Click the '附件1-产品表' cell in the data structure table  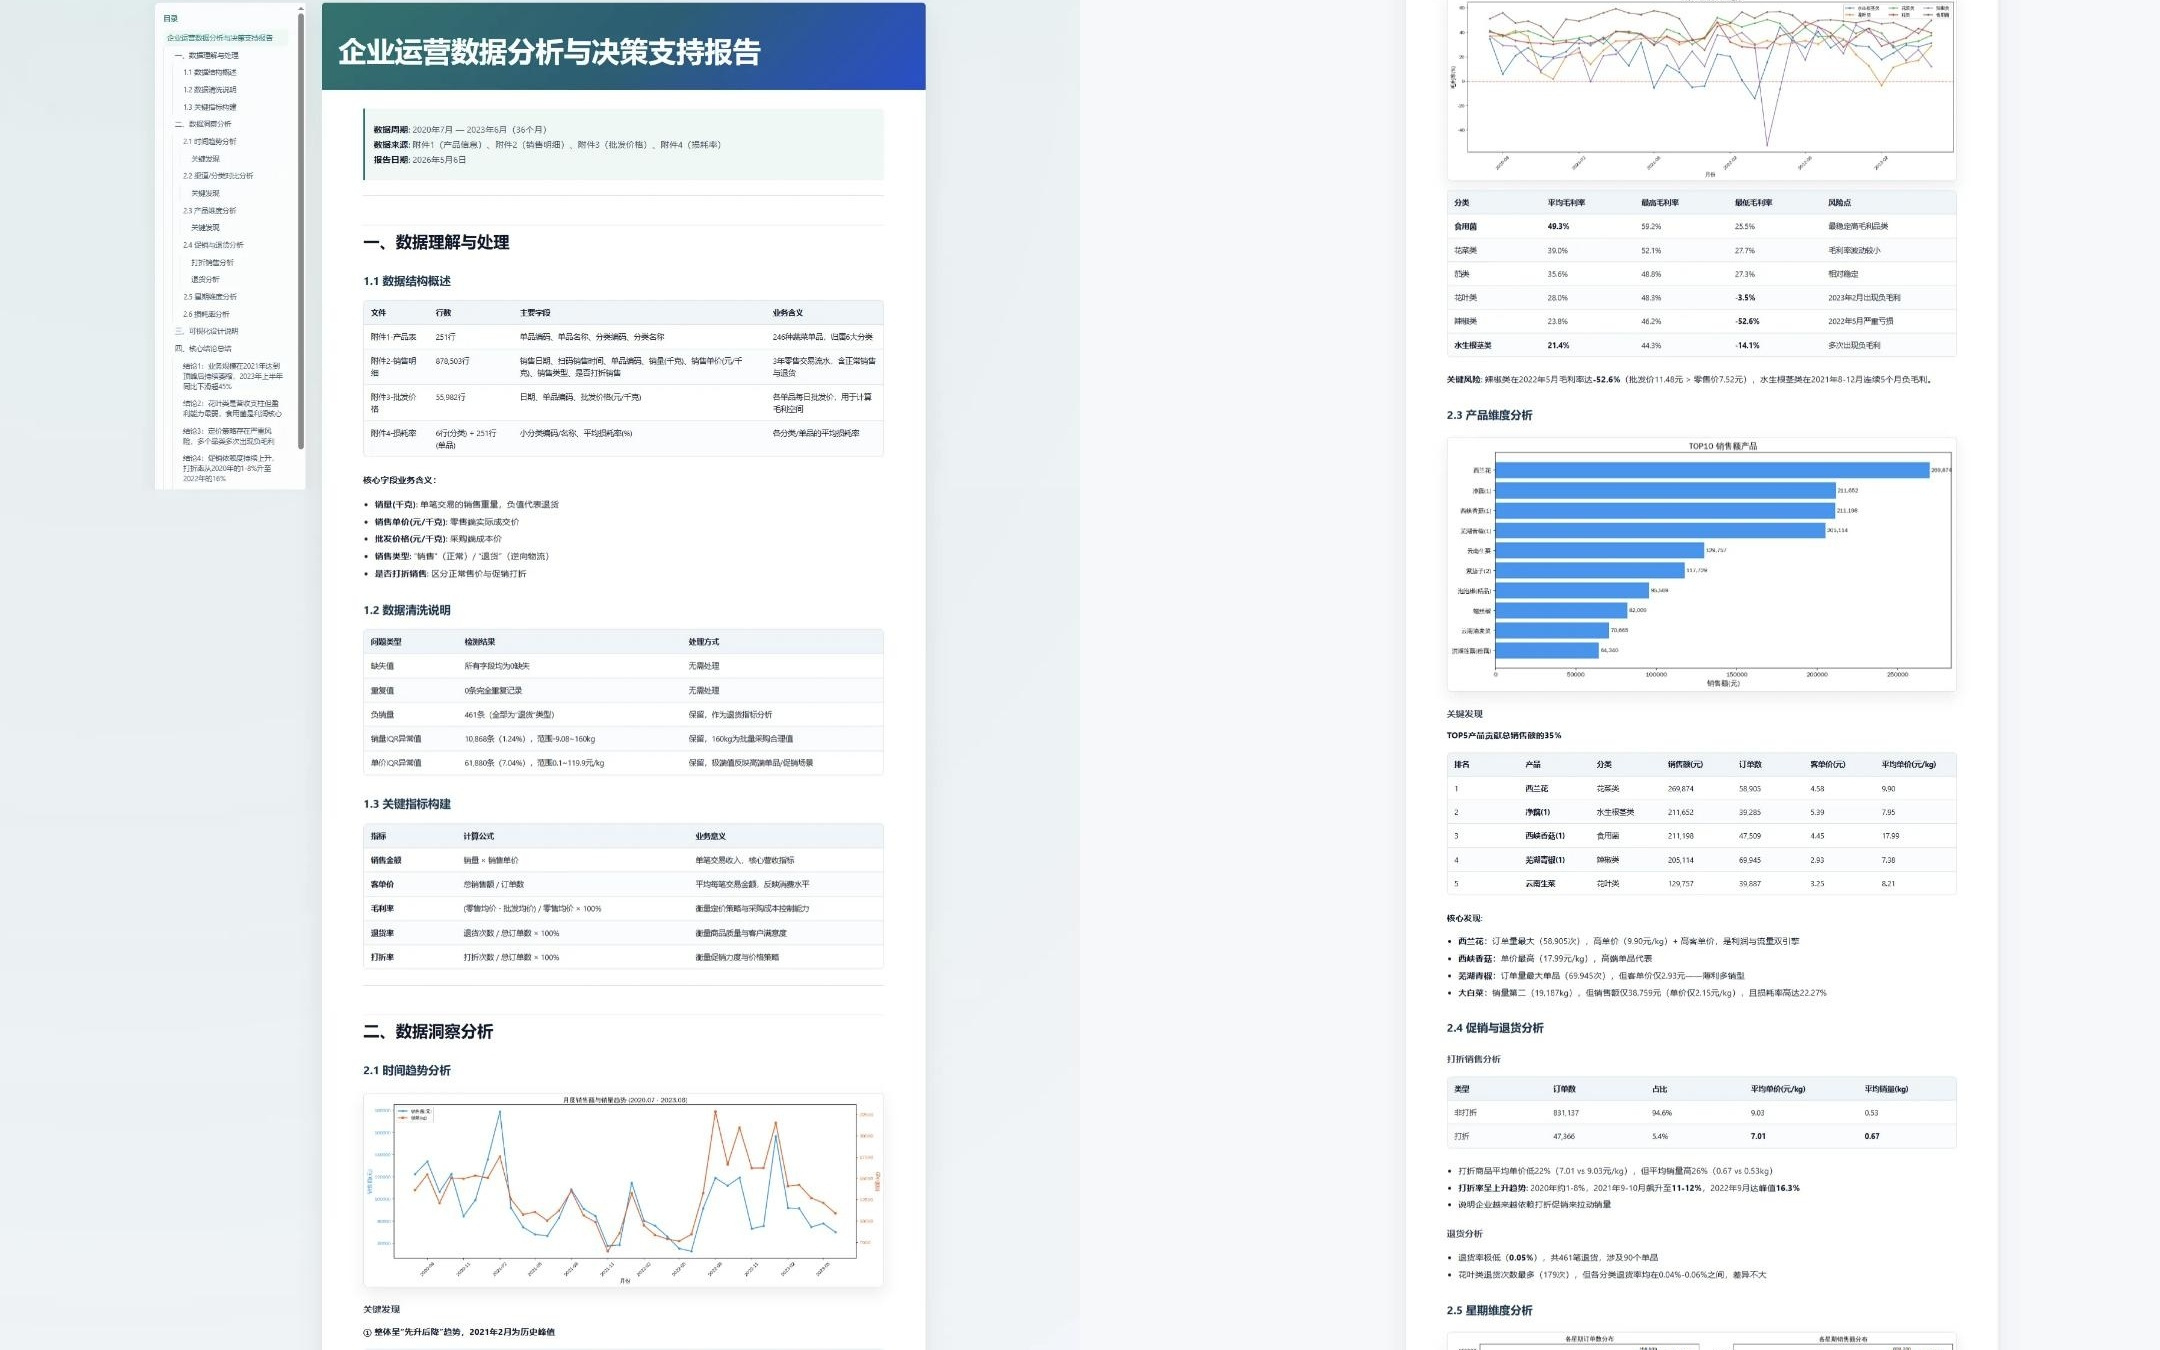tap(394, 337)
